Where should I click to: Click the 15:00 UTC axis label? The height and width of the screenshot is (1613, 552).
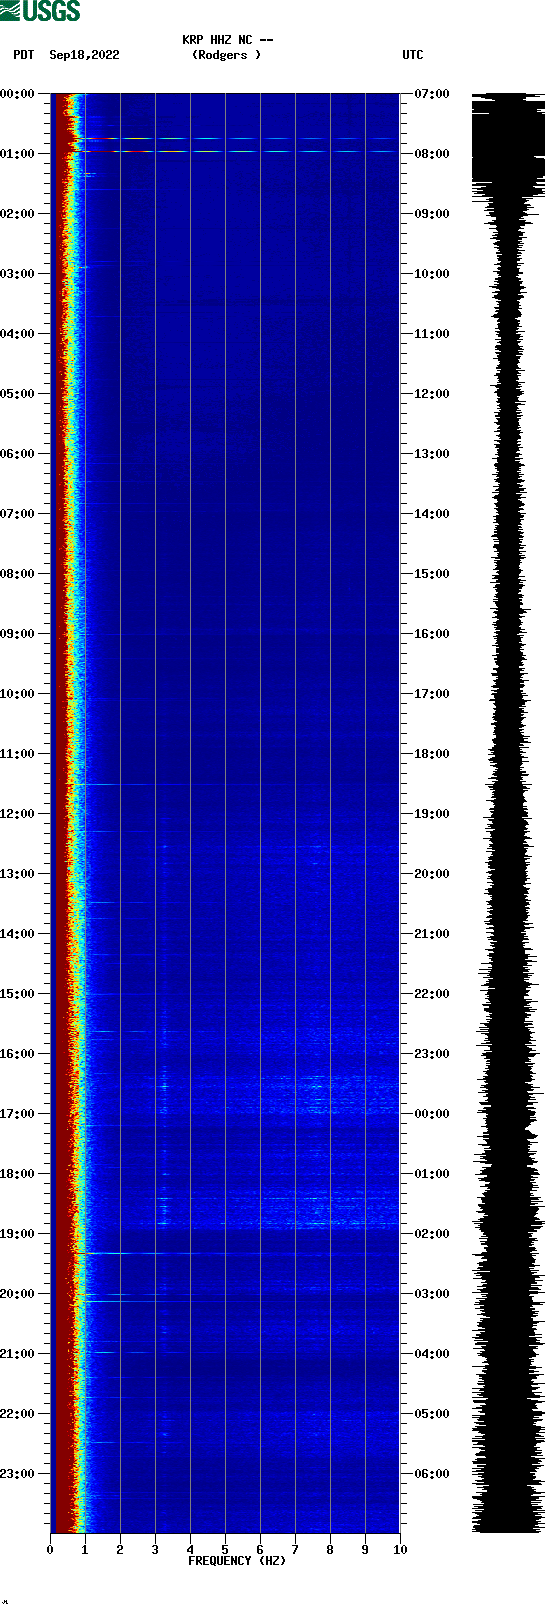click(432, 574)
